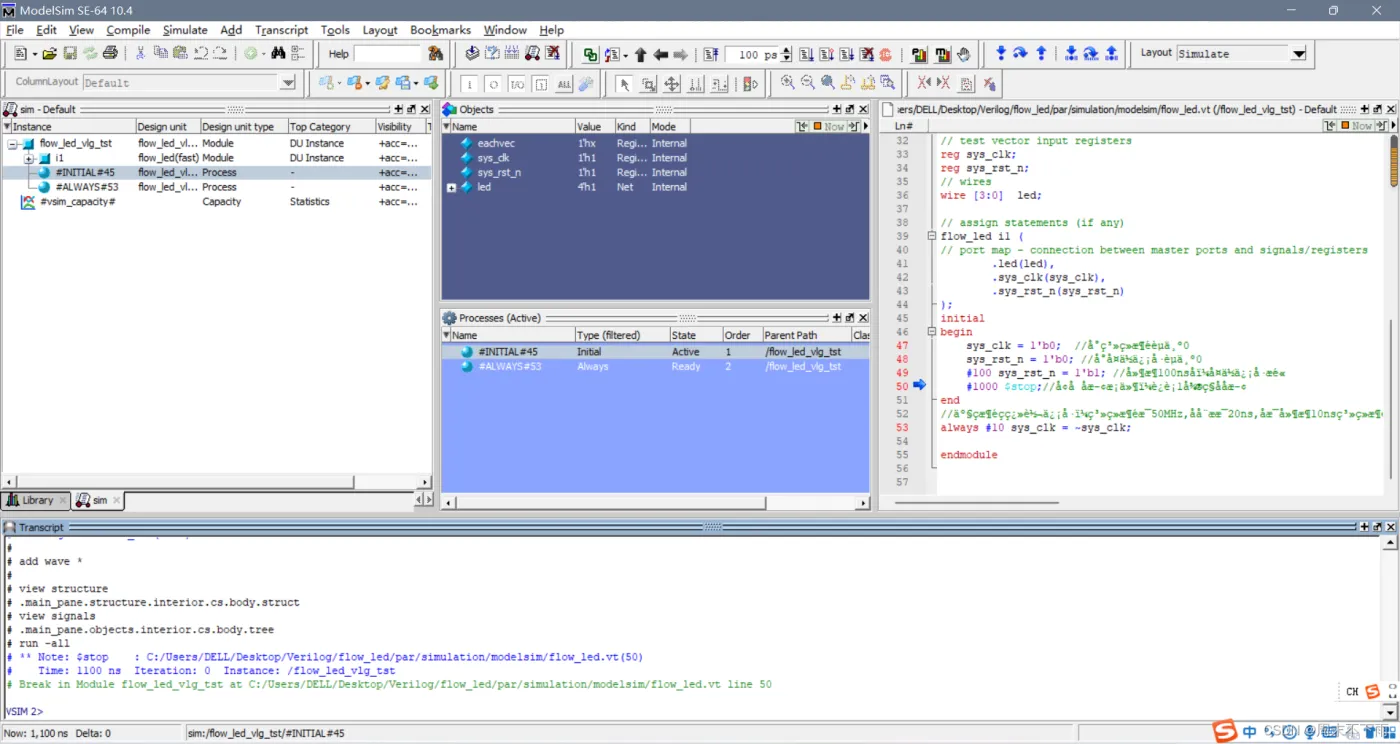1400x744 pixels.
Task: Increase the run length stepper up arrow
Action: [x=786, y=50]
